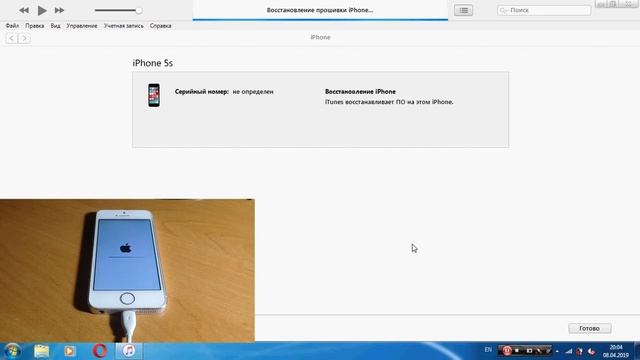This screenshot has width=640, height=360.
Task: Click the volume slider knob
Action: click(139, 10)
